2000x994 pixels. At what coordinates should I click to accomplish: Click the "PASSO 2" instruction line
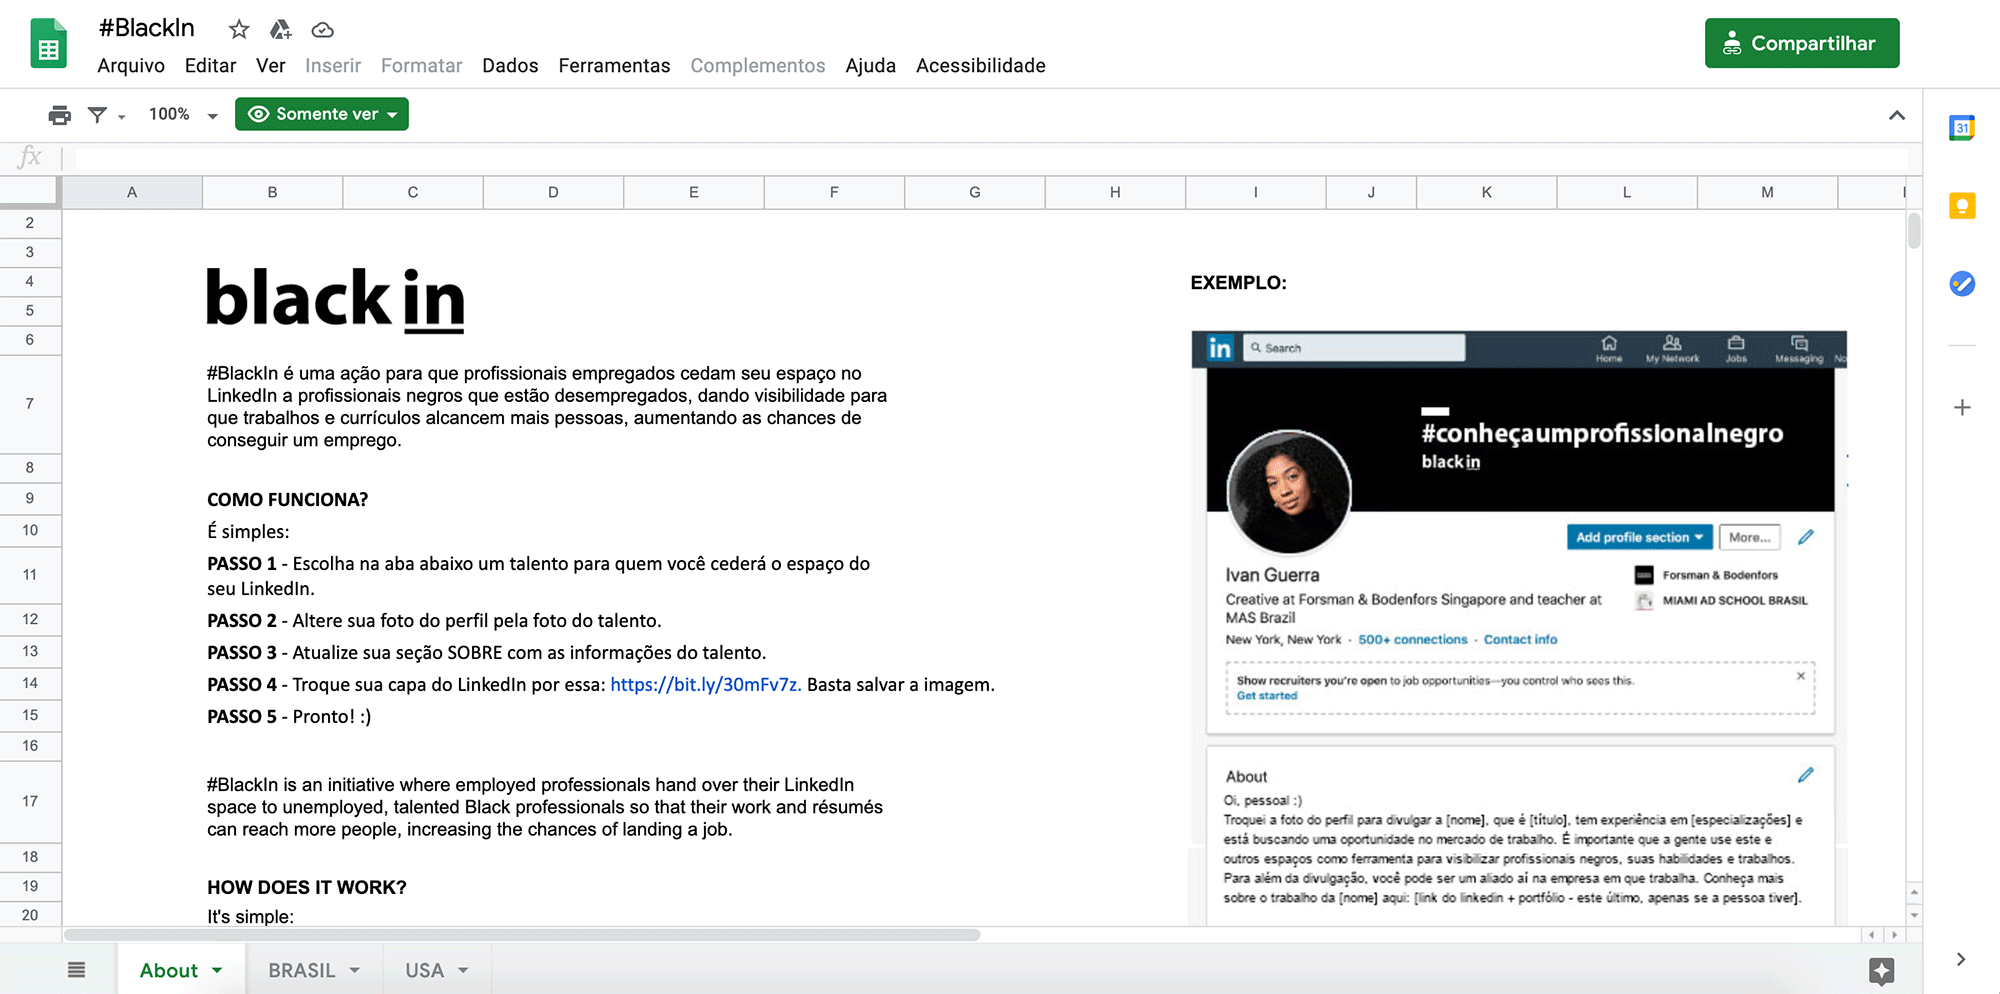pyautogui.click(x=434, y=621)
